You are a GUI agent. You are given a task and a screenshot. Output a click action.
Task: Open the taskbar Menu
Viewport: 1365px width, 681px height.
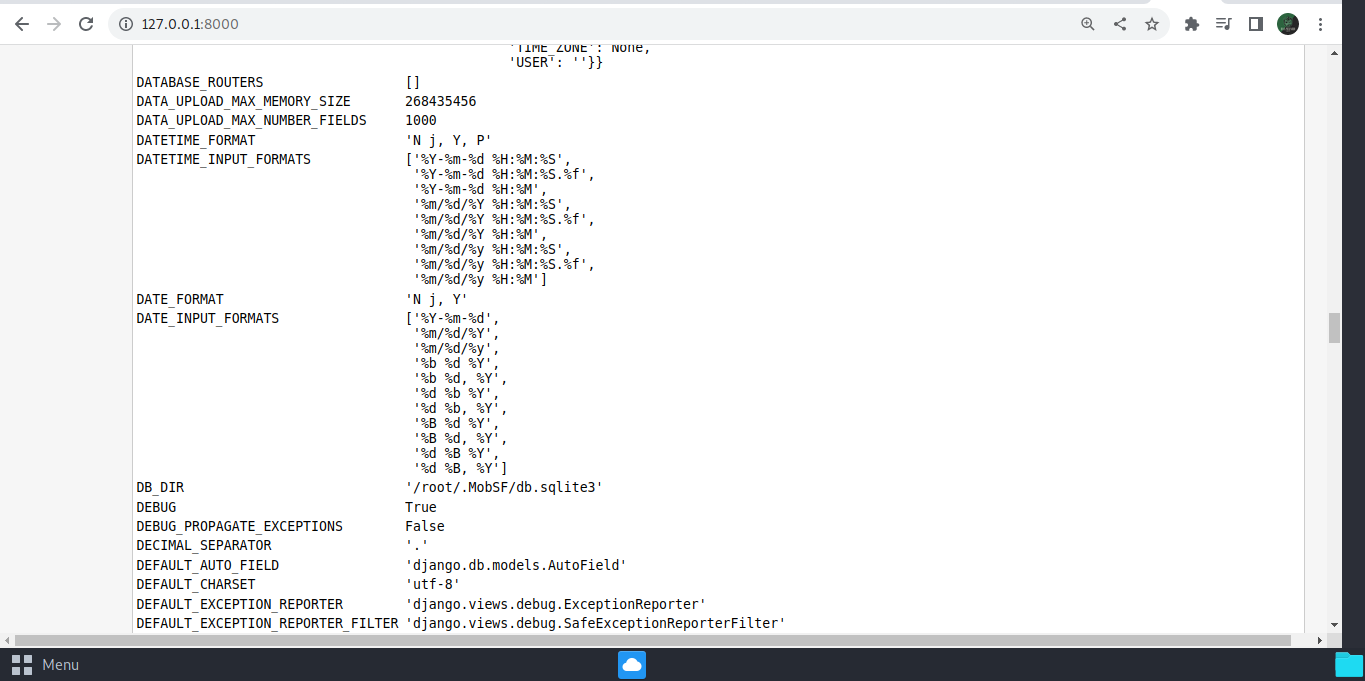point(60,664)
